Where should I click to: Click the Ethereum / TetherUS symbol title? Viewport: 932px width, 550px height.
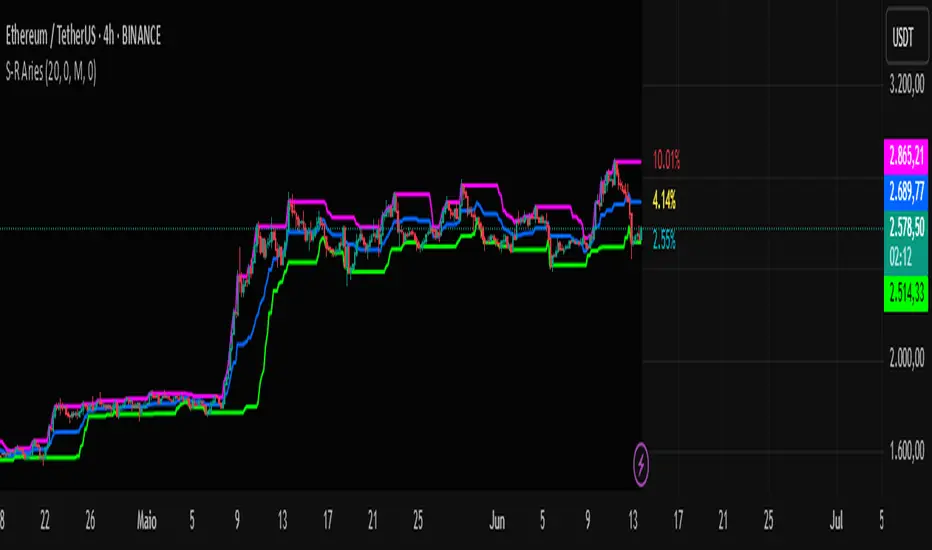pyautogui.click(x=83, y=36)
